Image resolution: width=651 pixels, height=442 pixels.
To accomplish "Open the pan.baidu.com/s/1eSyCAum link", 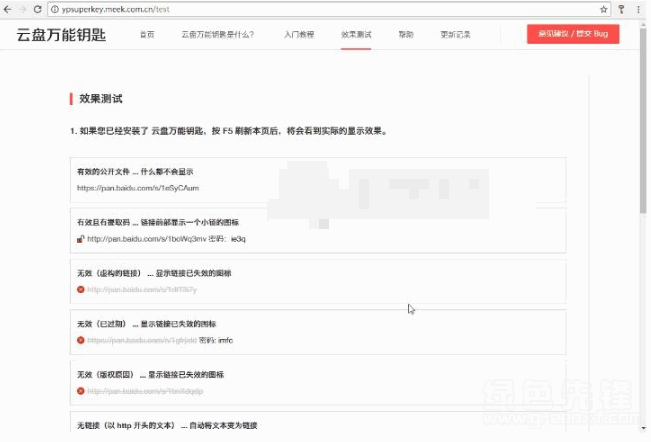I will (138, 188).
